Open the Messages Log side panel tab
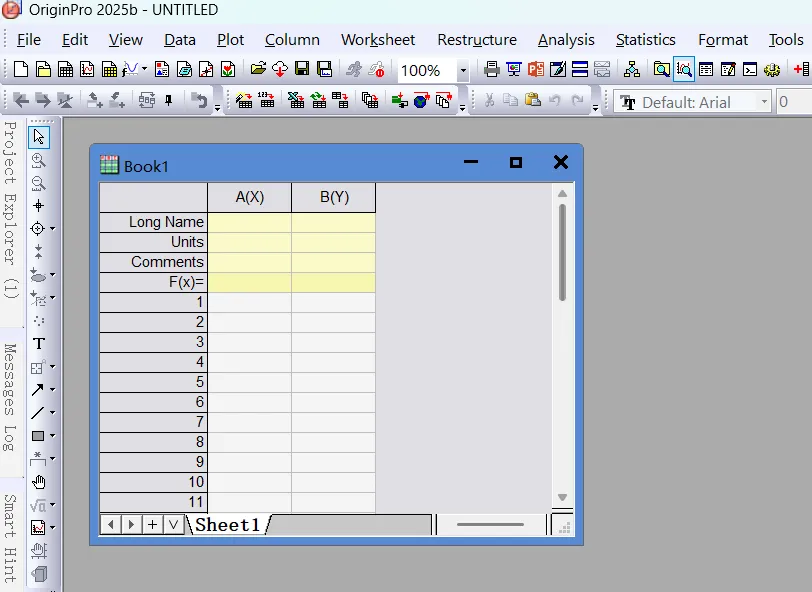The height and width of the screenshot is (592, 812). click(10, 398)
